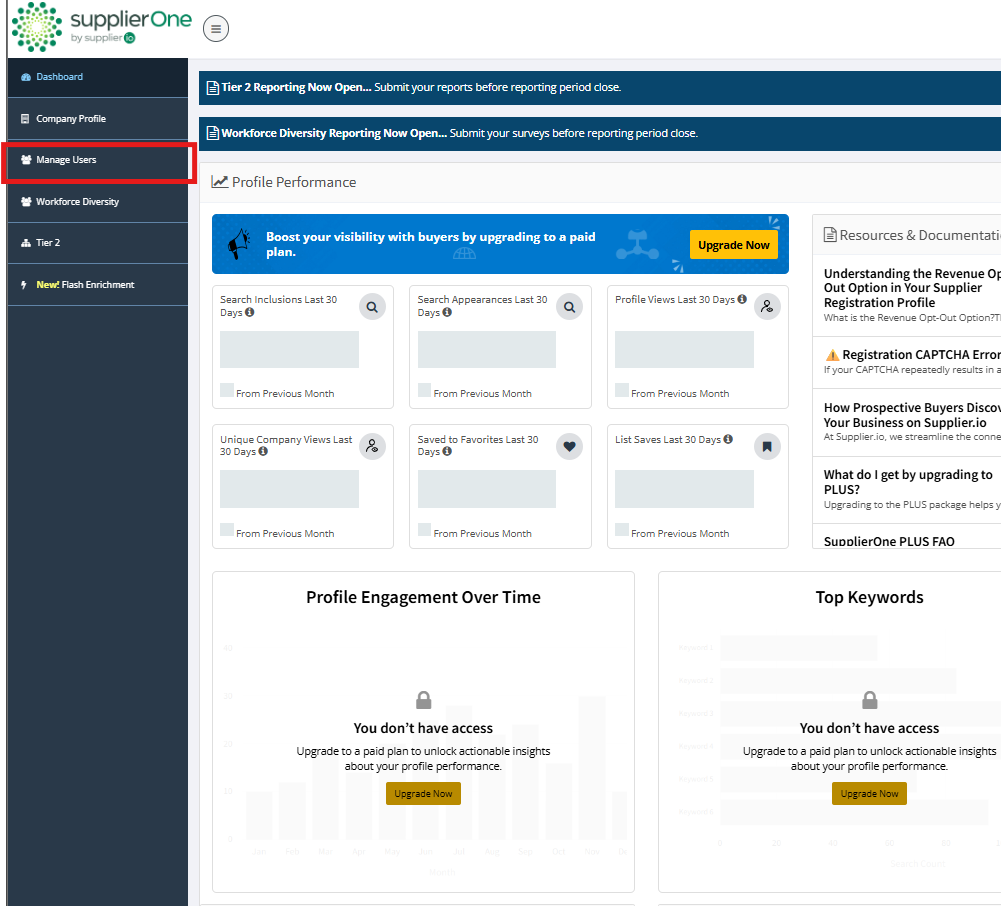The image size is (1001, 906).
Task: Open New! Flash Enrichment sidebar item
Action: click(84, 285)
